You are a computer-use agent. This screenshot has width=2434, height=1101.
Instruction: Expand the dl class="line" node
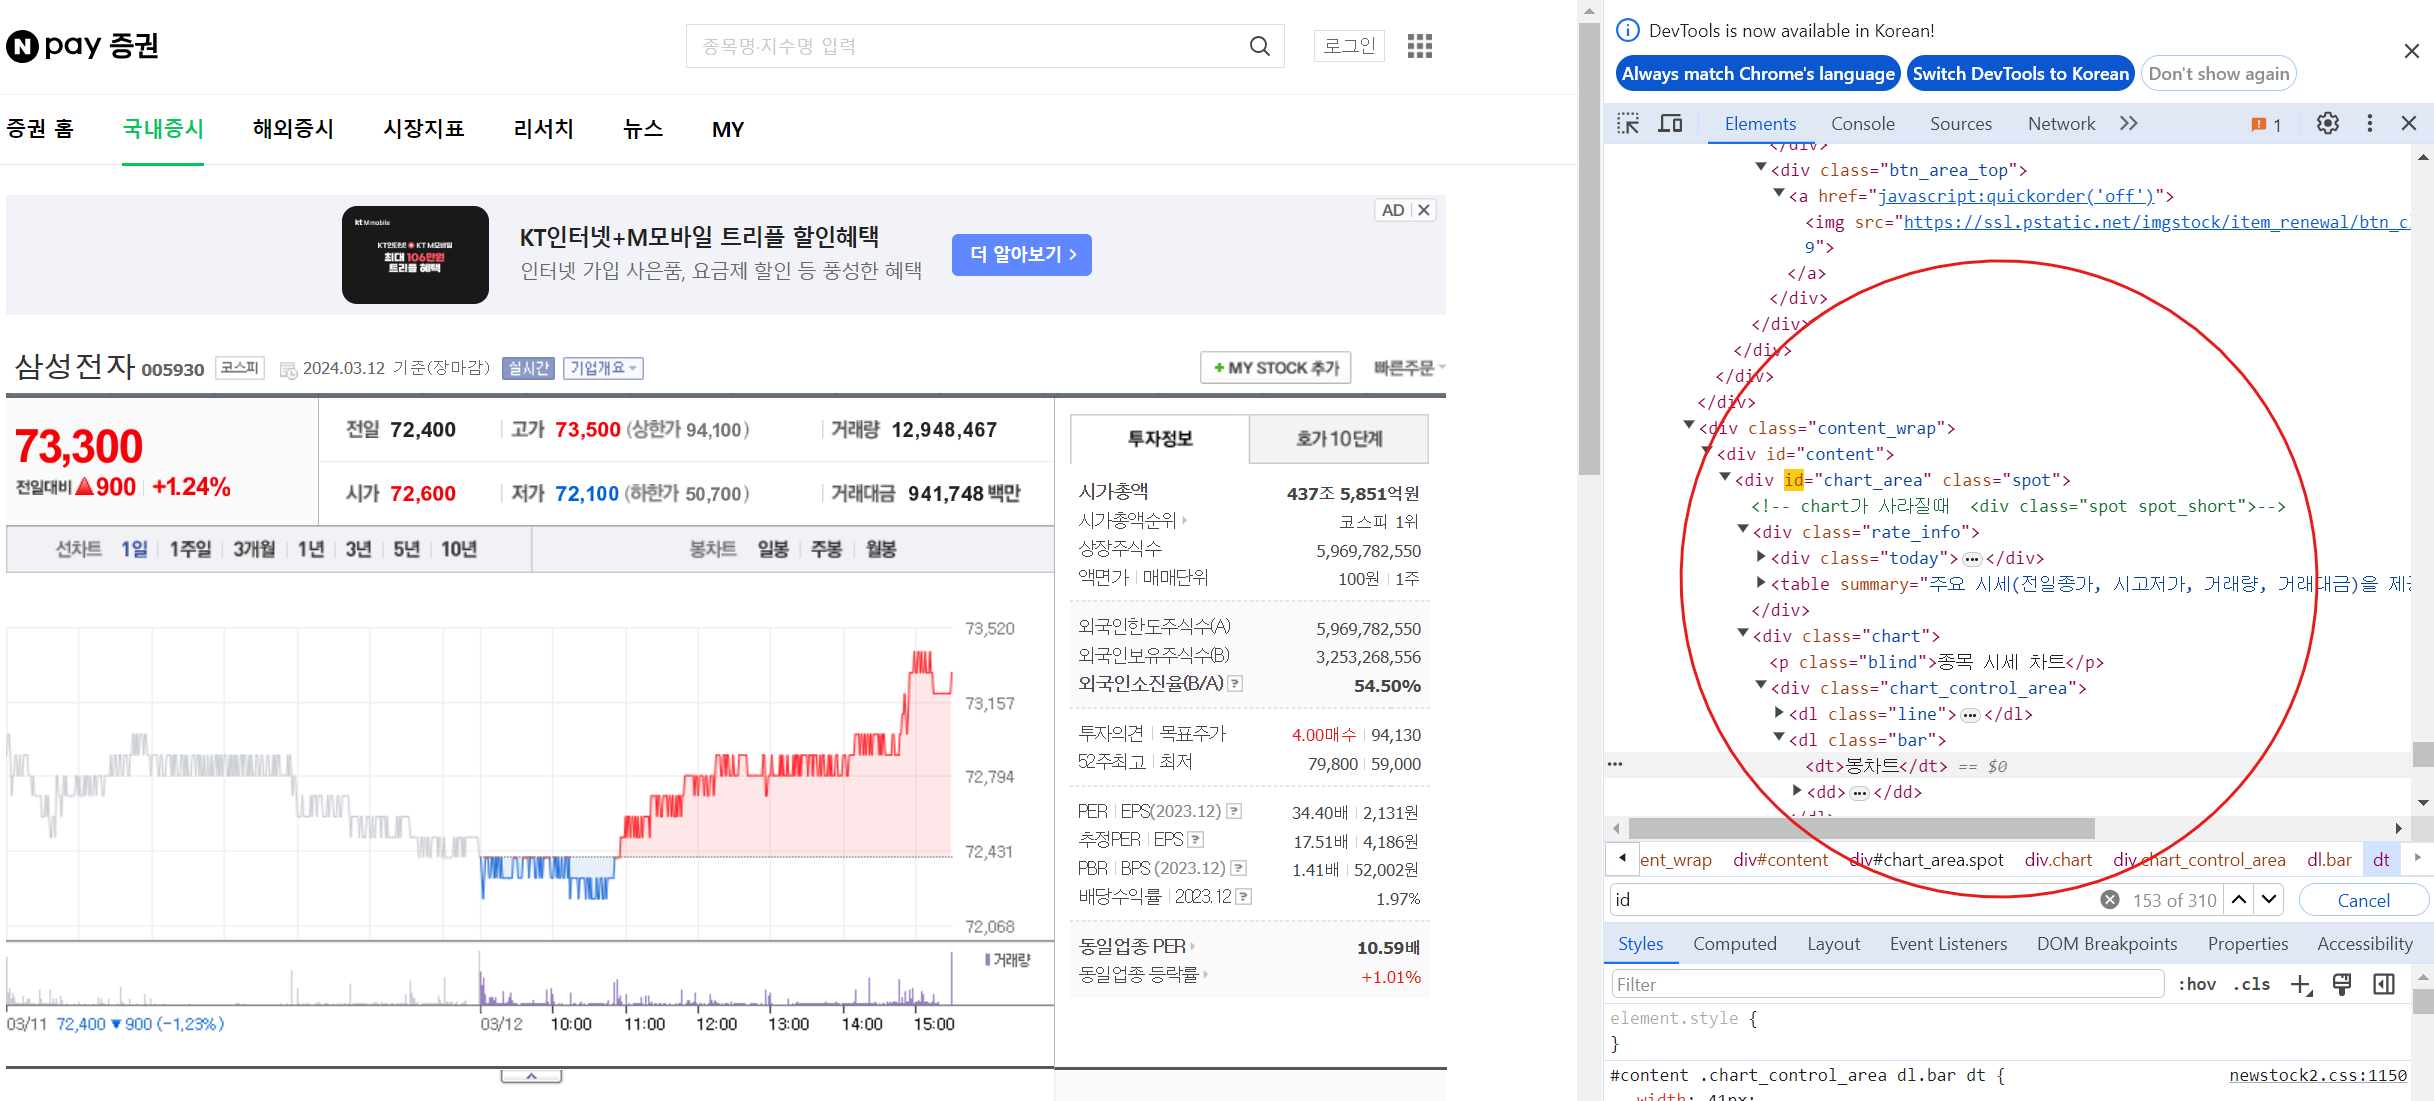point(1779,713)
